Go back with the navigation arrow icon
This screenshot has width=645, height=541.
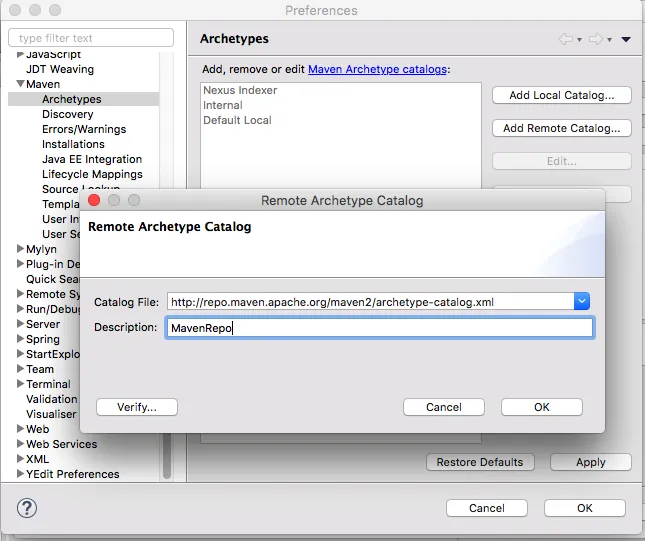[x=566, y=39]
